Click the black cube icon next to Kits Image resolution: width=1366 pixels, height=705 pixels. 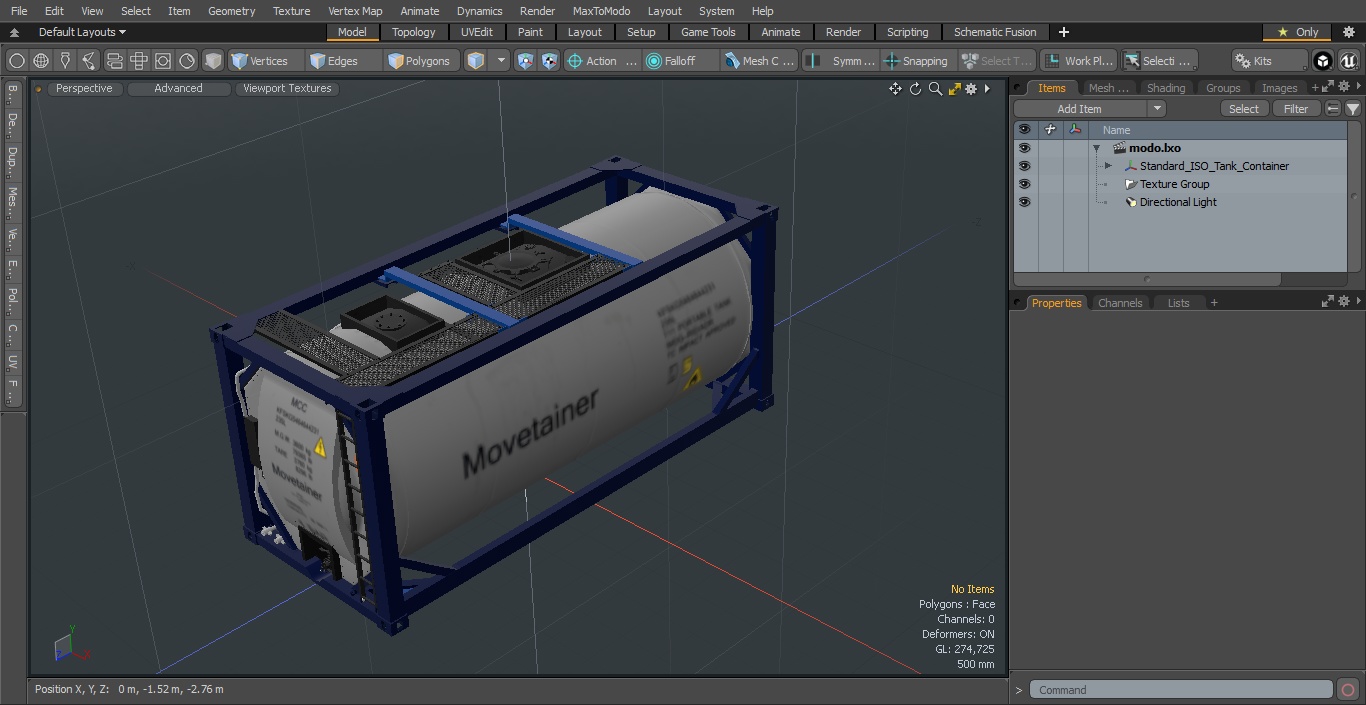coord(1323,61)
